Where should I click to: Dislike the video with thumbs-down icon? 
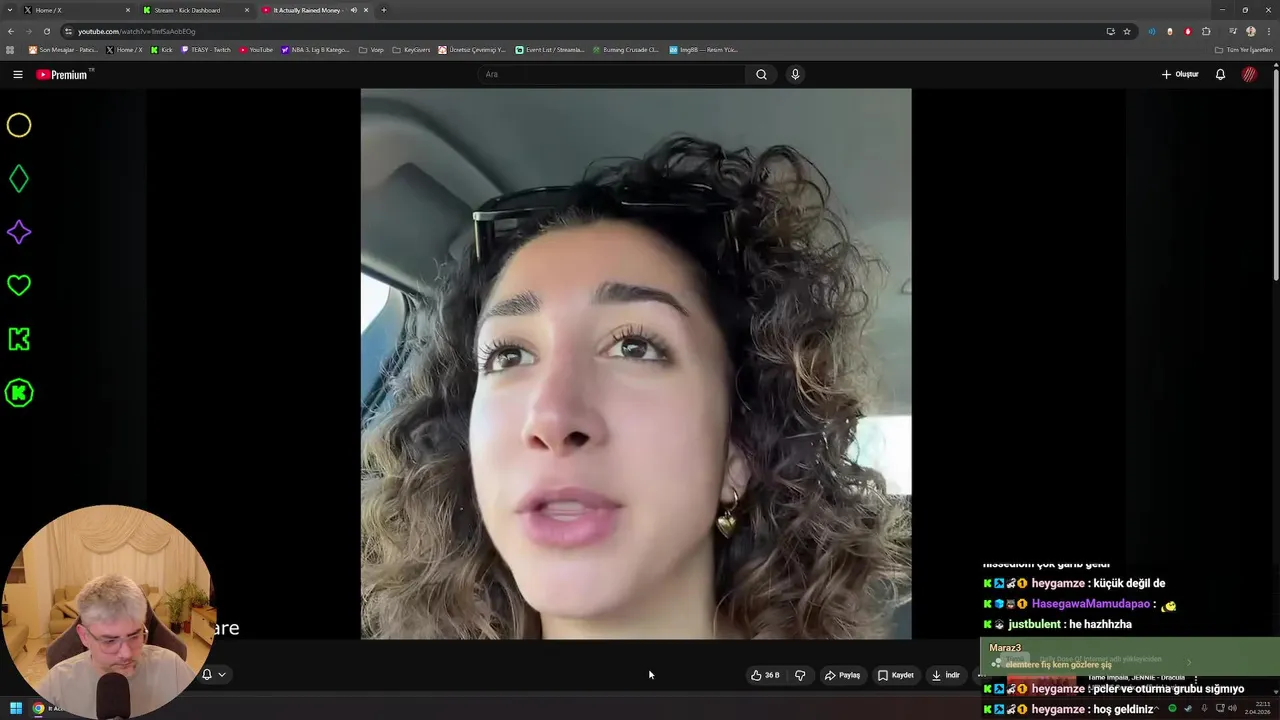(x=800, y=675)
